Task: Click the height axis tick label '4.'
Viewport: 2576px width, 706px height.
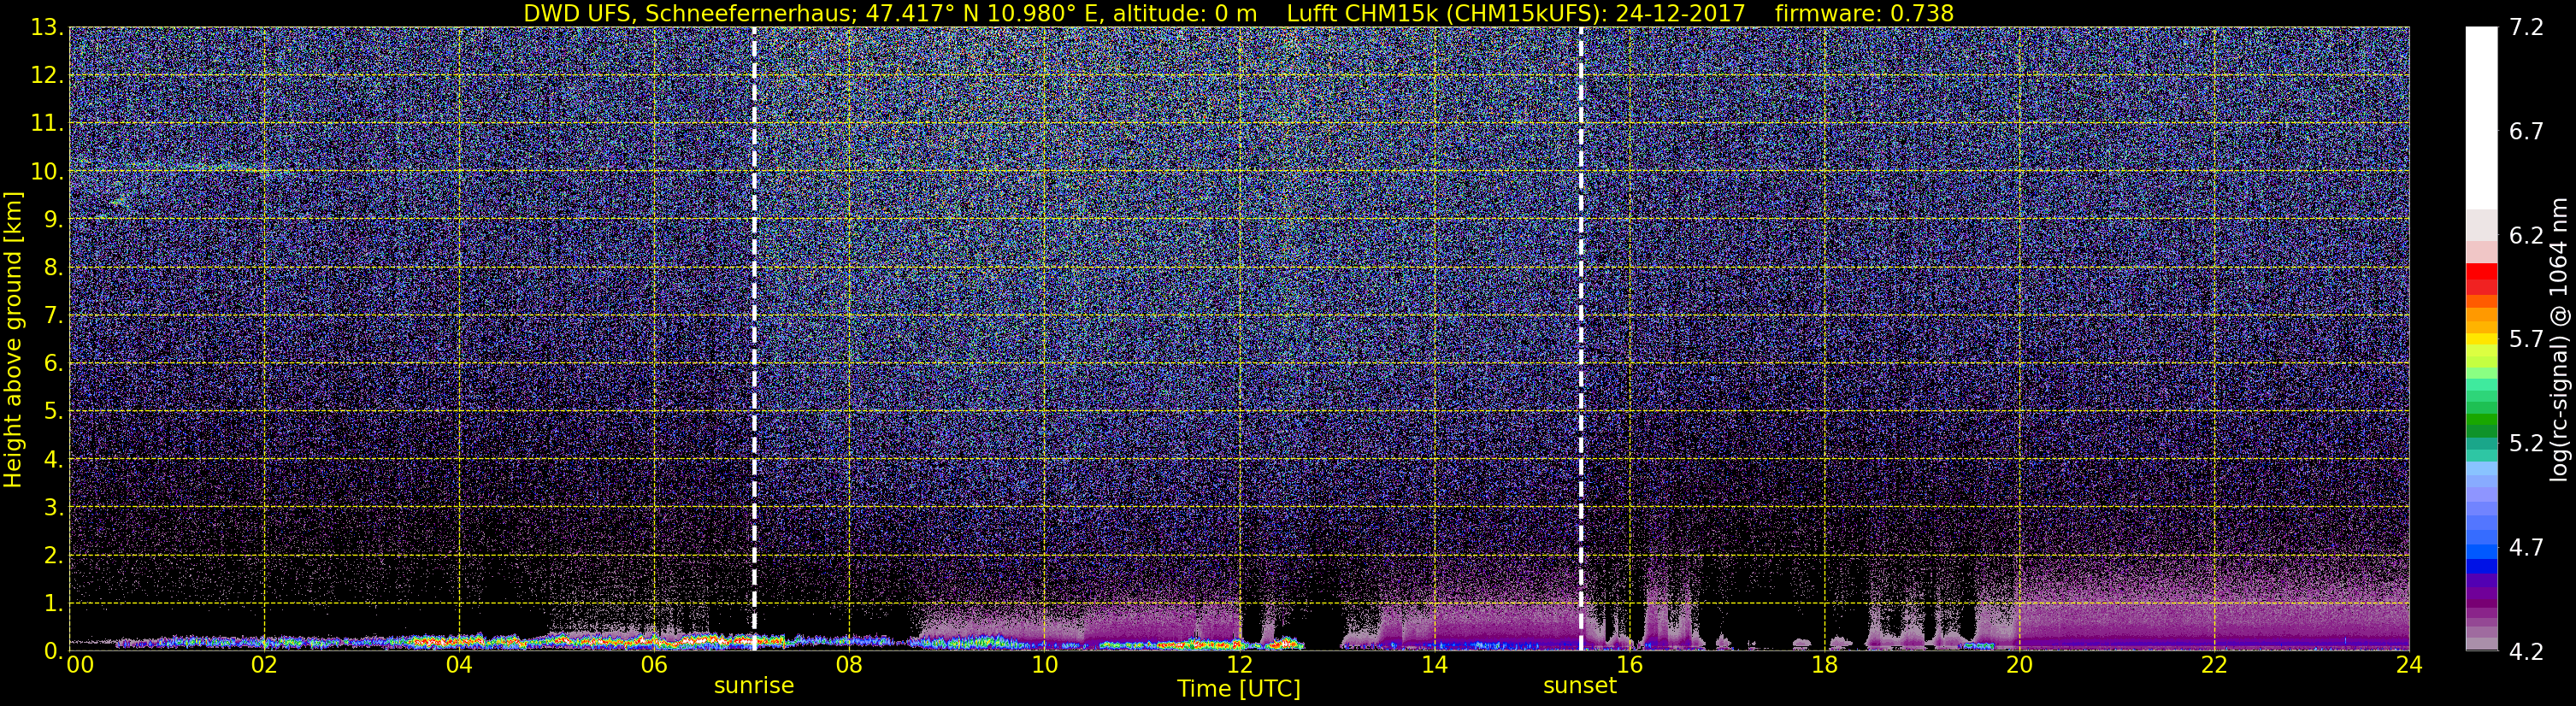Action: [x=54, y=460]
